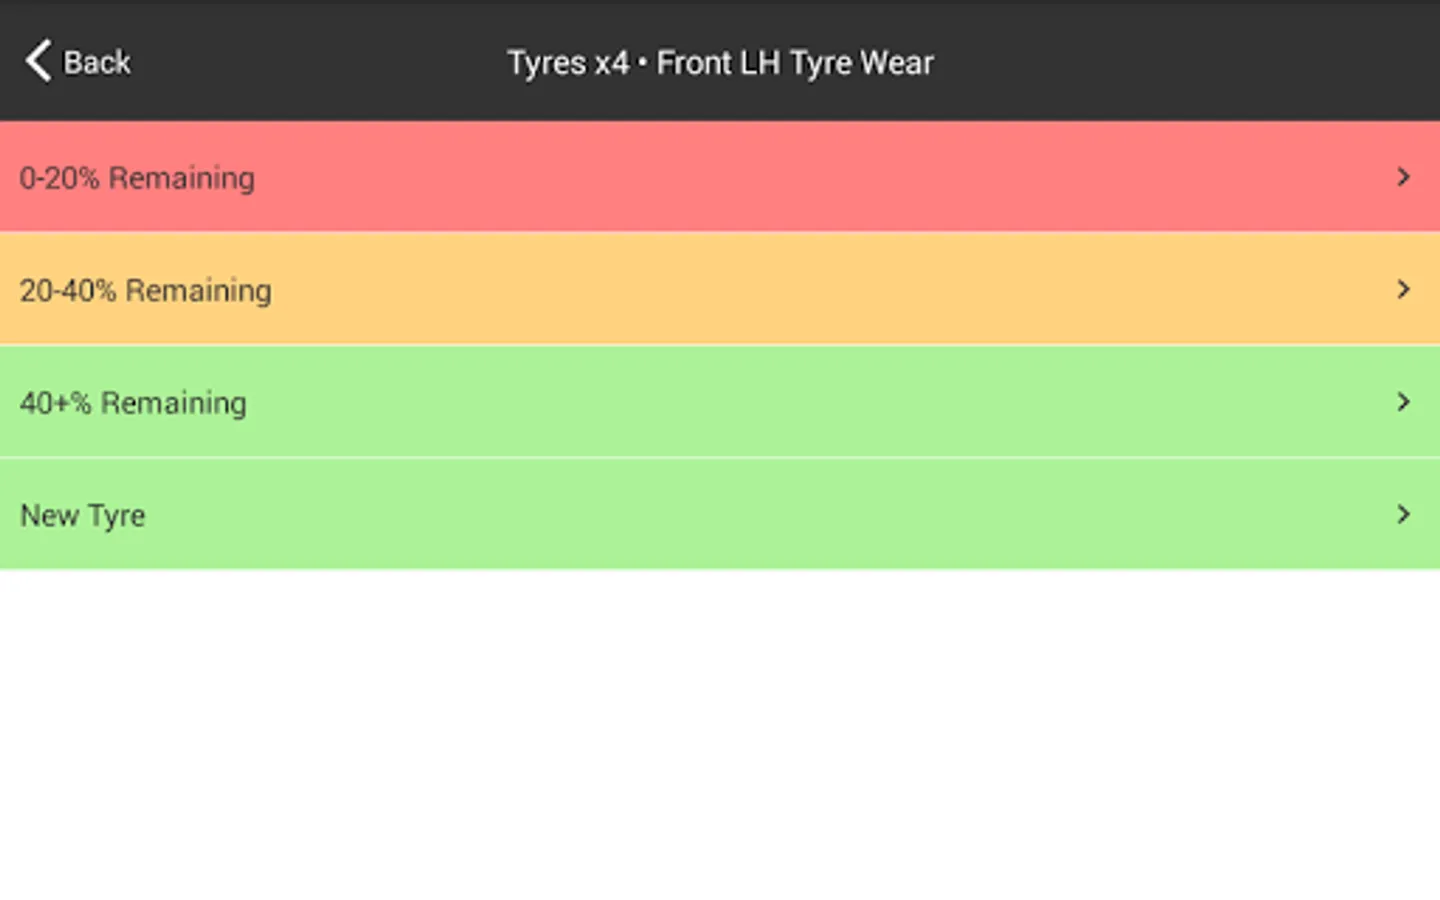
Task: Click the 40+% Remaining chevron arrow
Action: (1403, 402)
